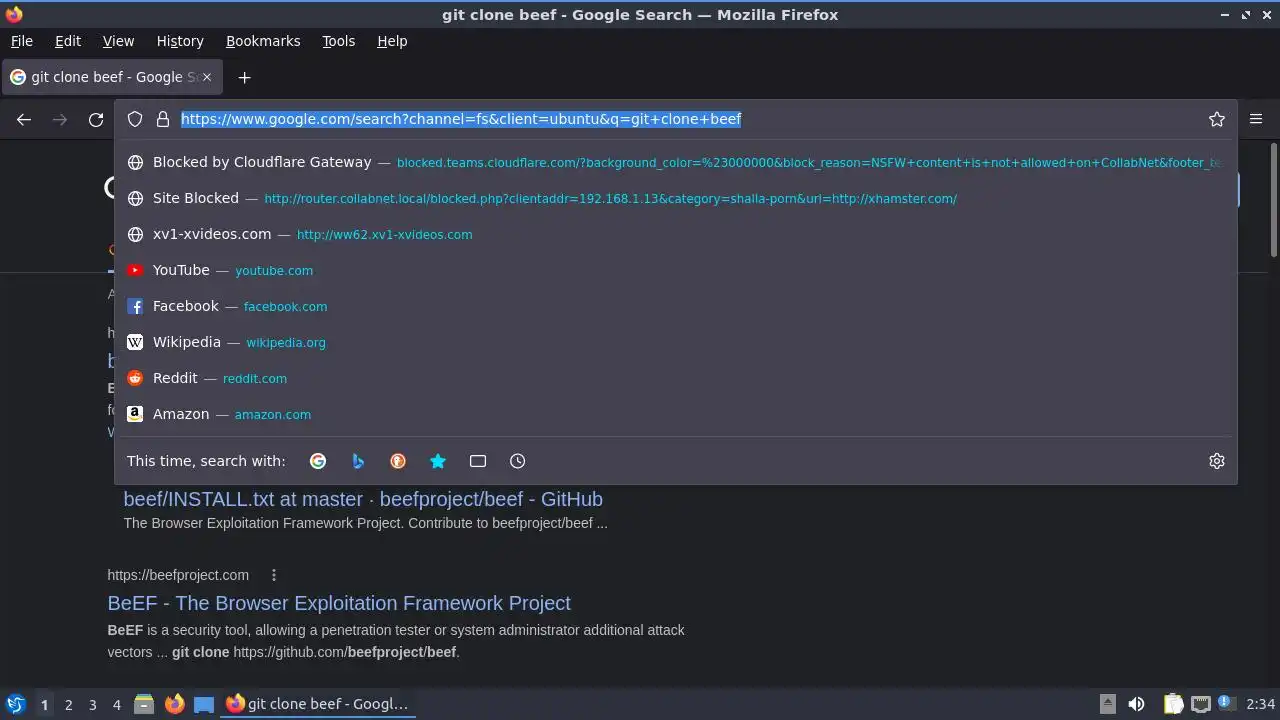The width and height of the screenshot is (1280, 720).
Task: Choose the Amazon suggestion
Action: [675, 414]
